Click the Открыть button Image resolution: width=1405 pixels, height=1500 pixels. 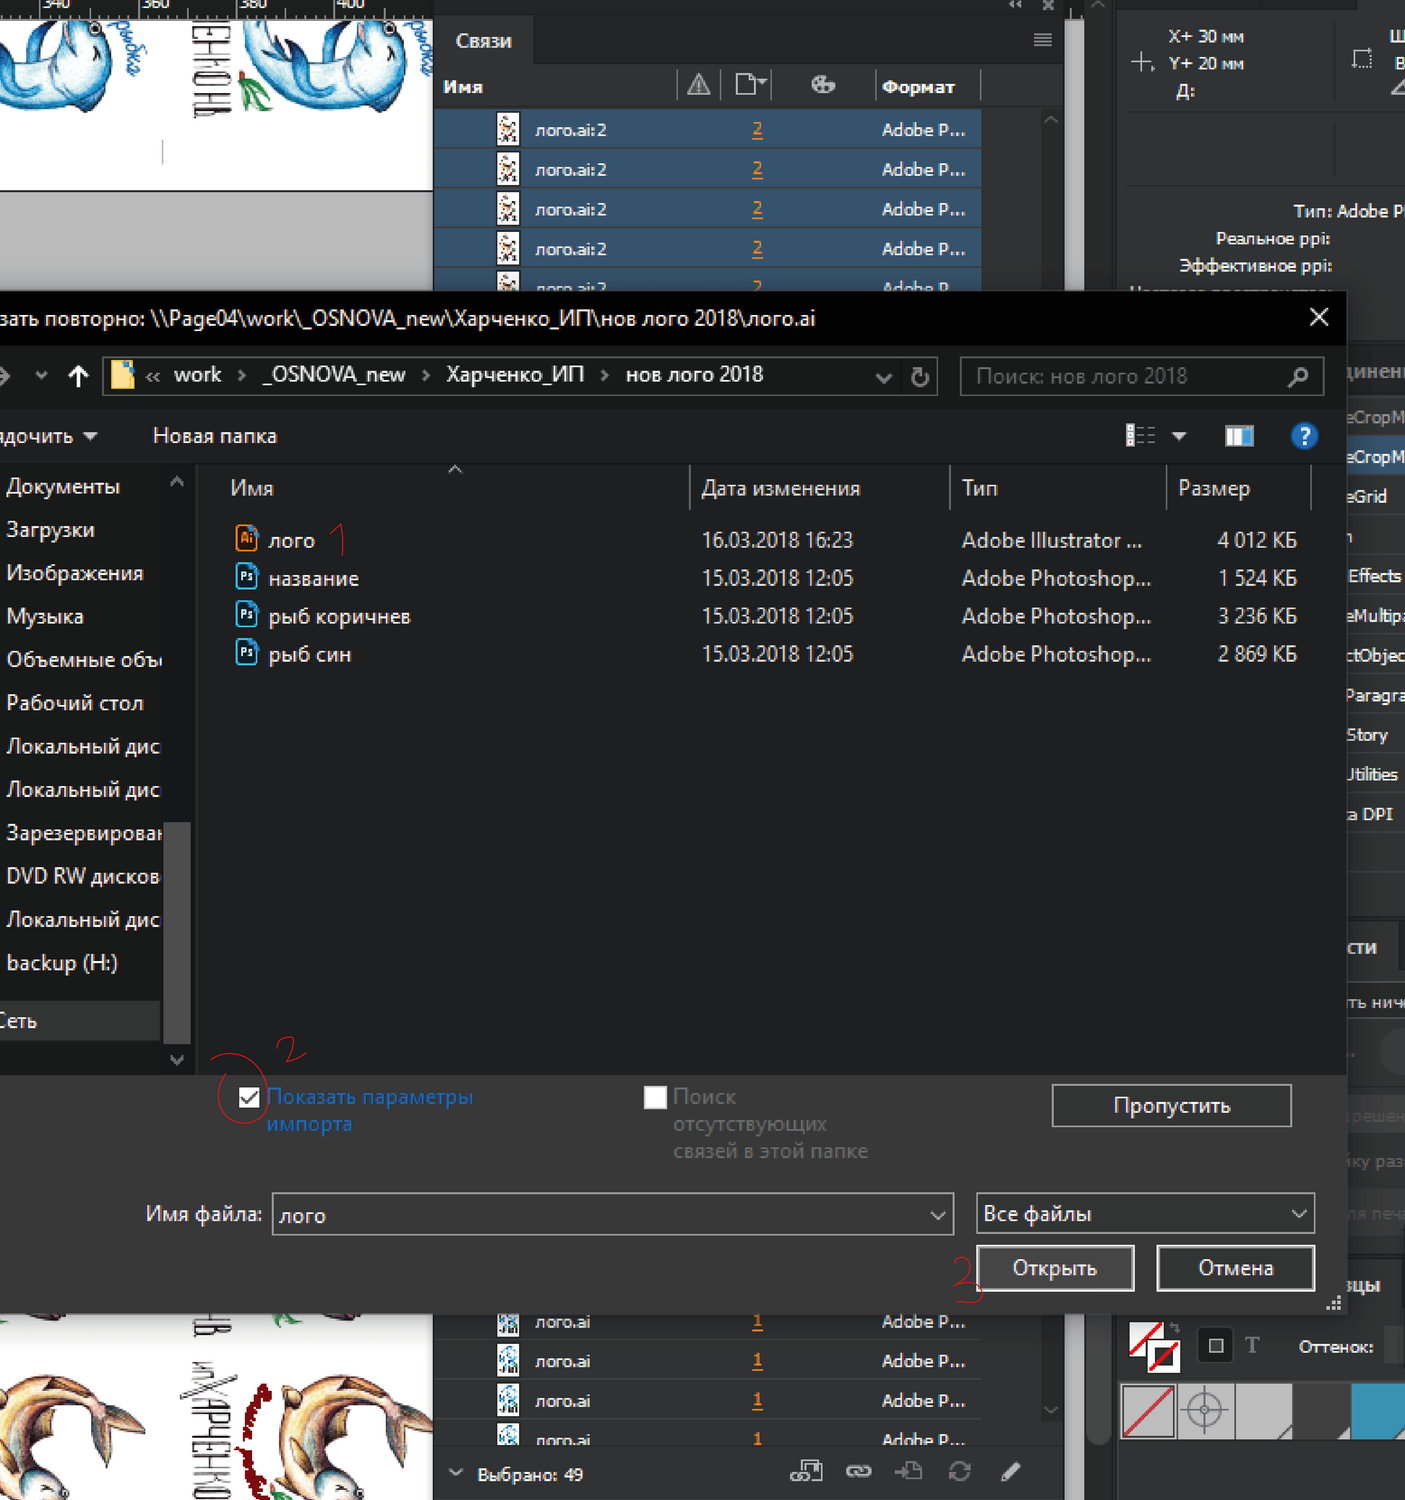click(x=1055, y=1268)
